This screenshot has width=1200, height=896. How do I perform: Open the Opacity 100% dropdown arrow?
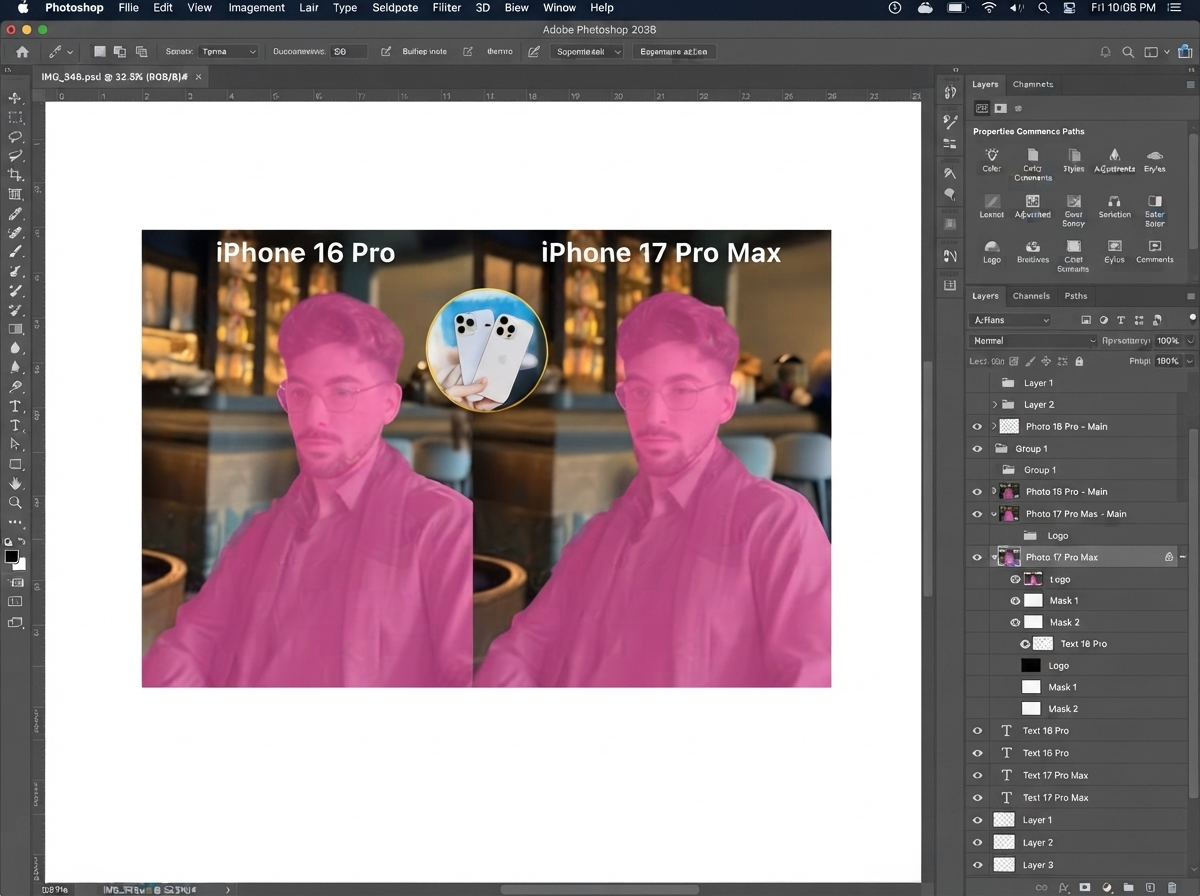[x=1190, y=341]
